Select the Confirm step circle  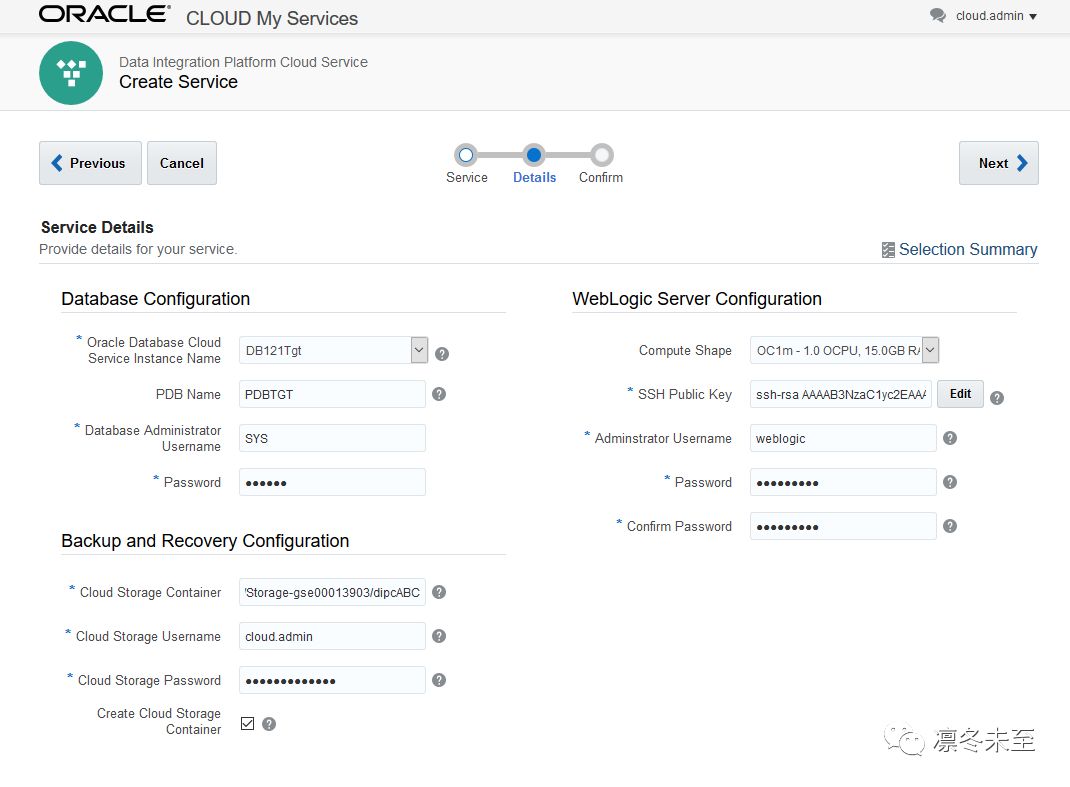click(601, 155)
